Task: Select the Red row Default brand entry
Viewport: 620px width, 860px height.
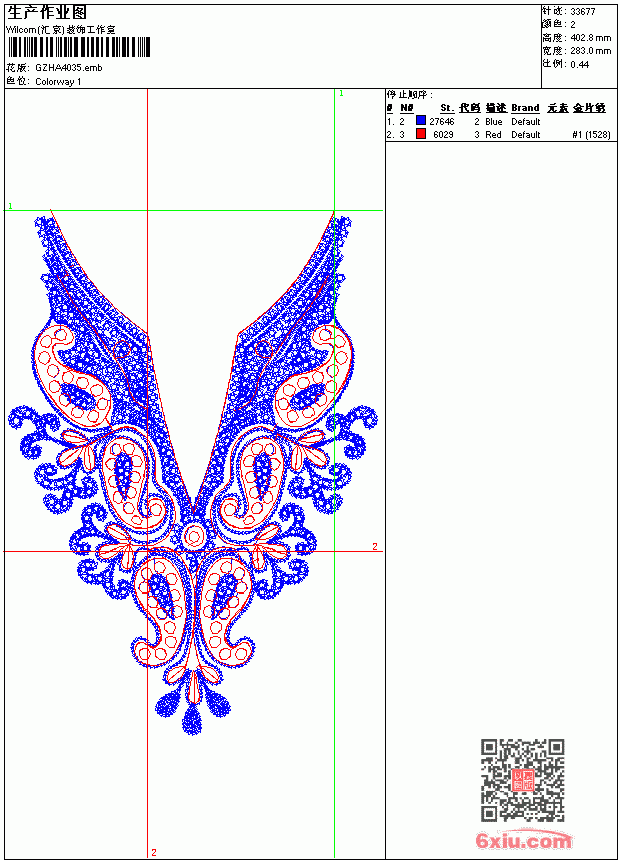Action: coord(526,135)
